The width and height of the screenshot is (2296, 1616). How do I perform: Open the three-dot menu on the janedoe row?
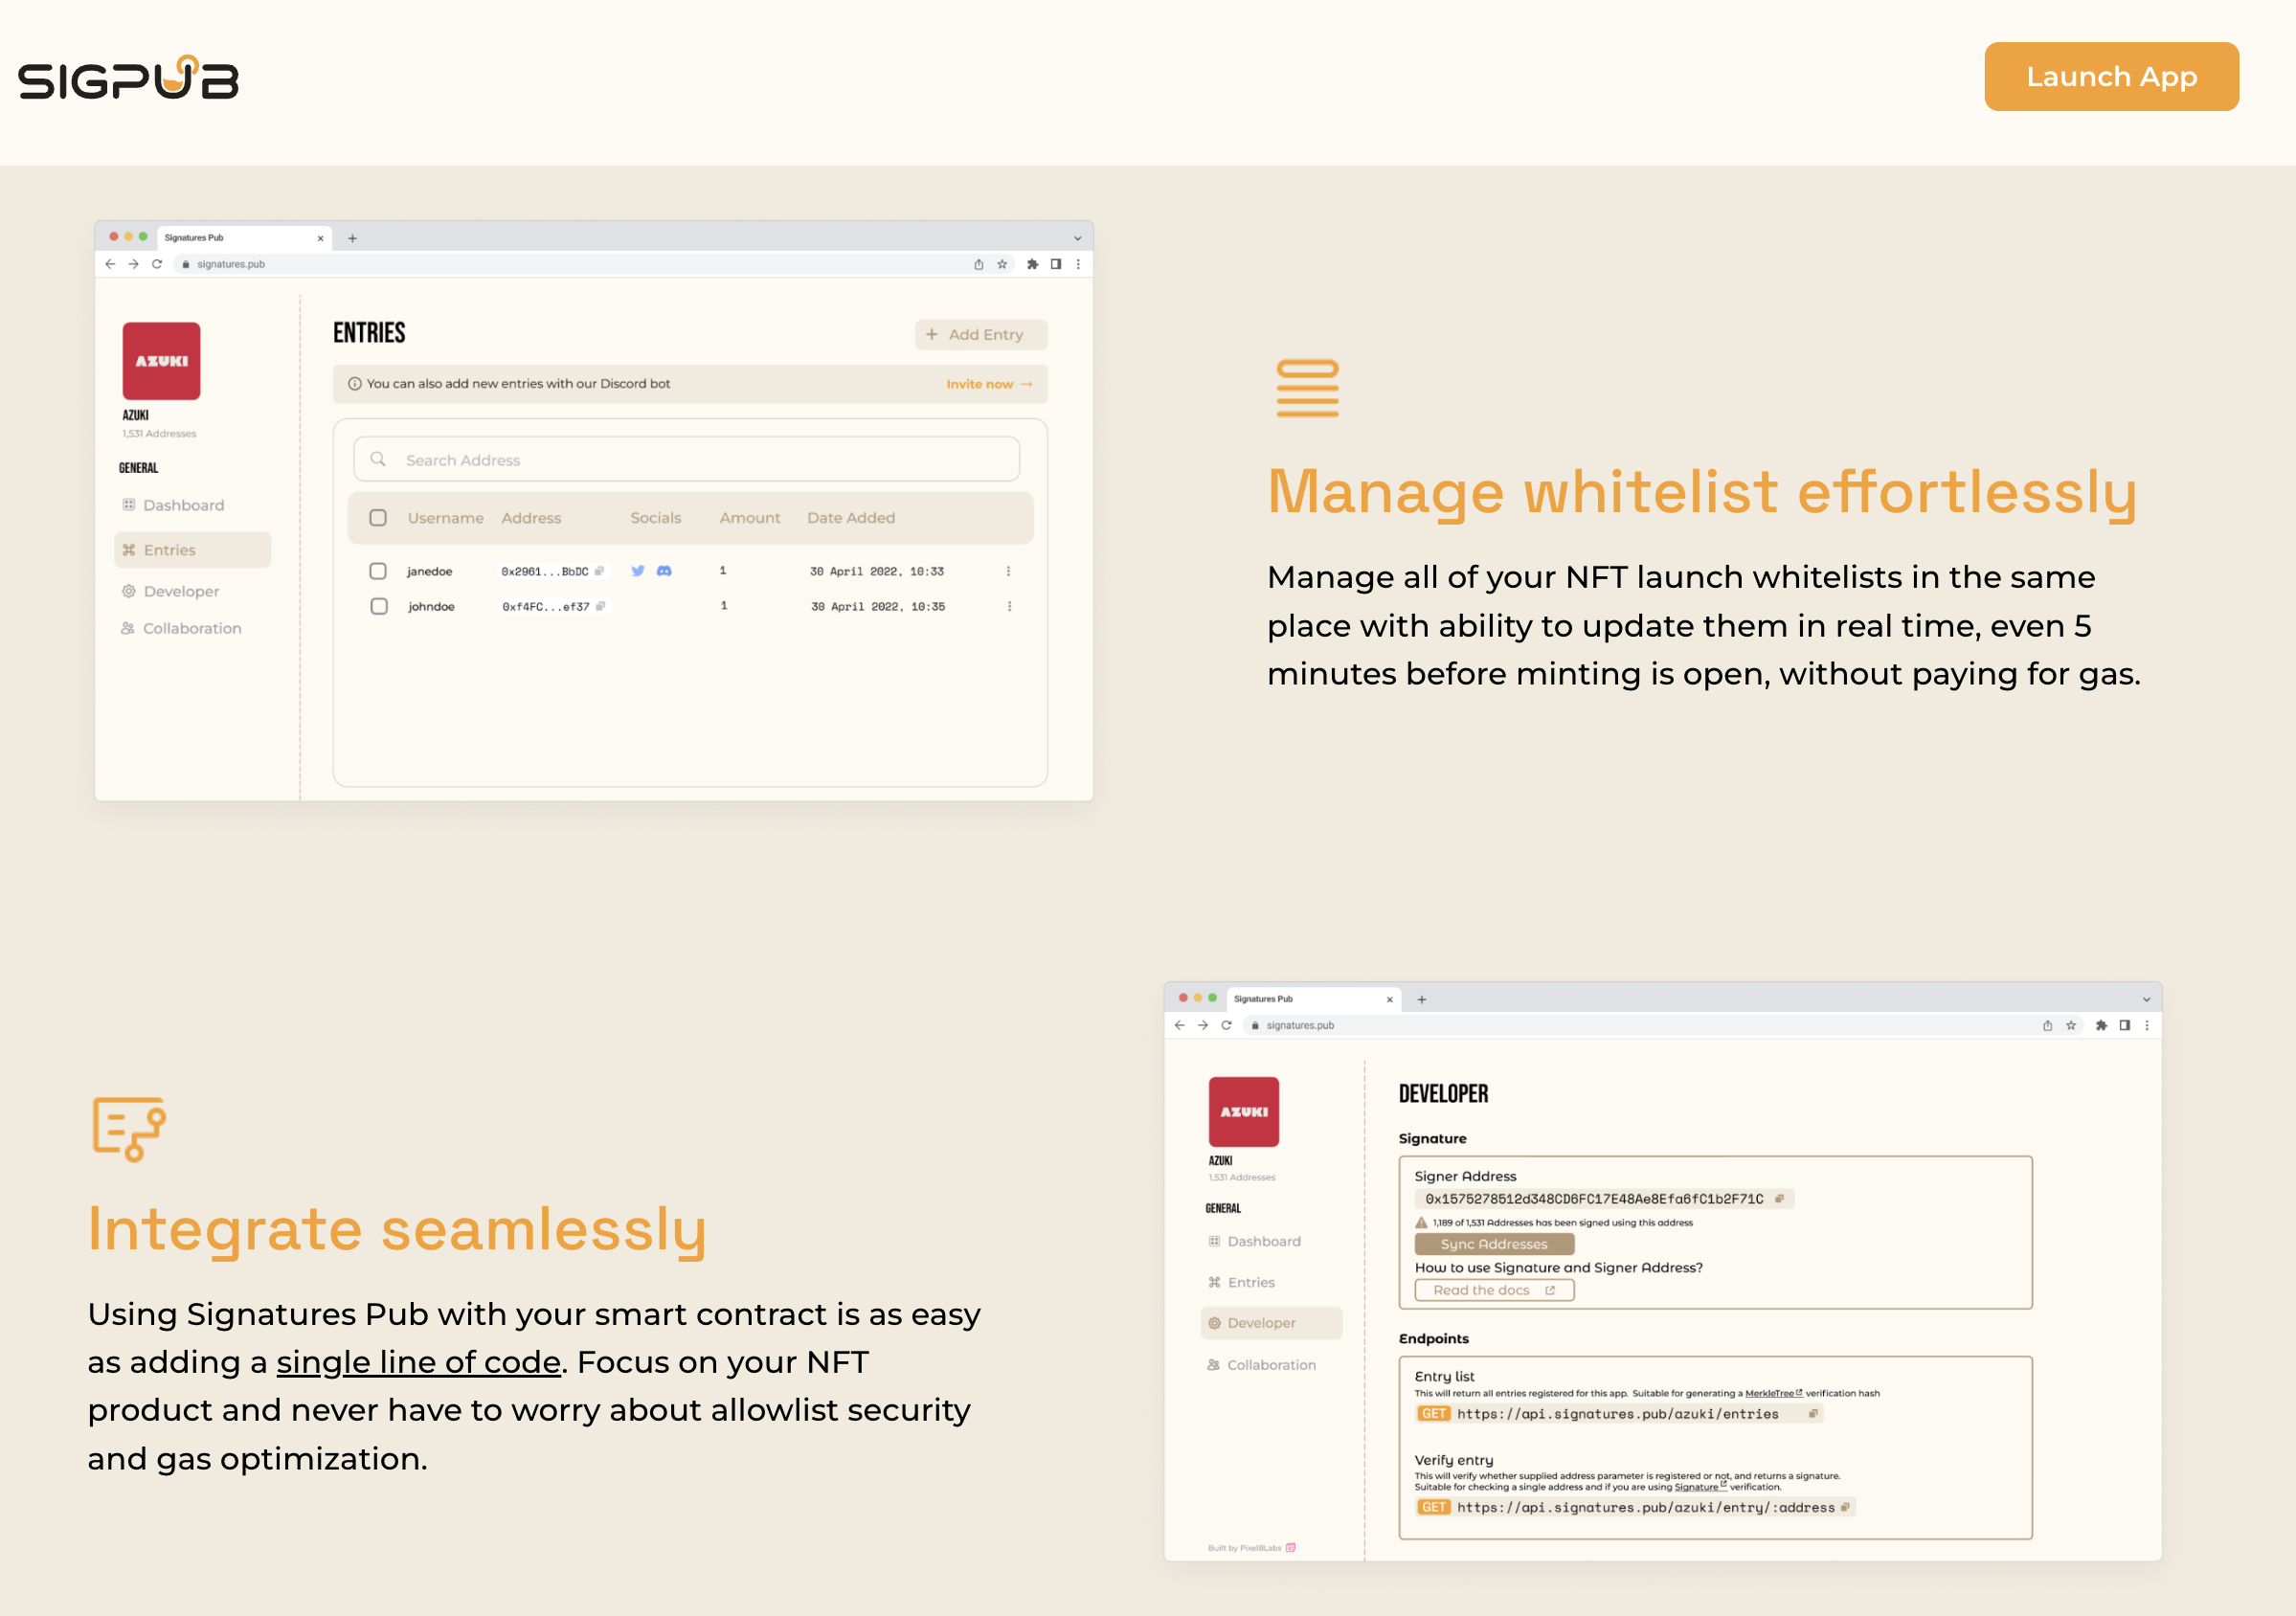point(1008,571)
